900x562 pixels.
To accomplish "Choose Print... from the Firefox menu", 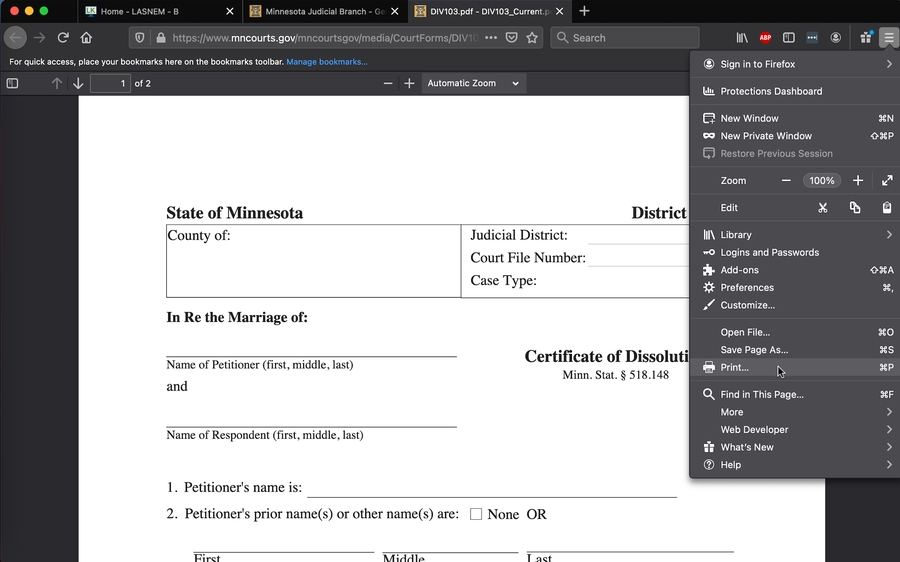I will (735, 368).
